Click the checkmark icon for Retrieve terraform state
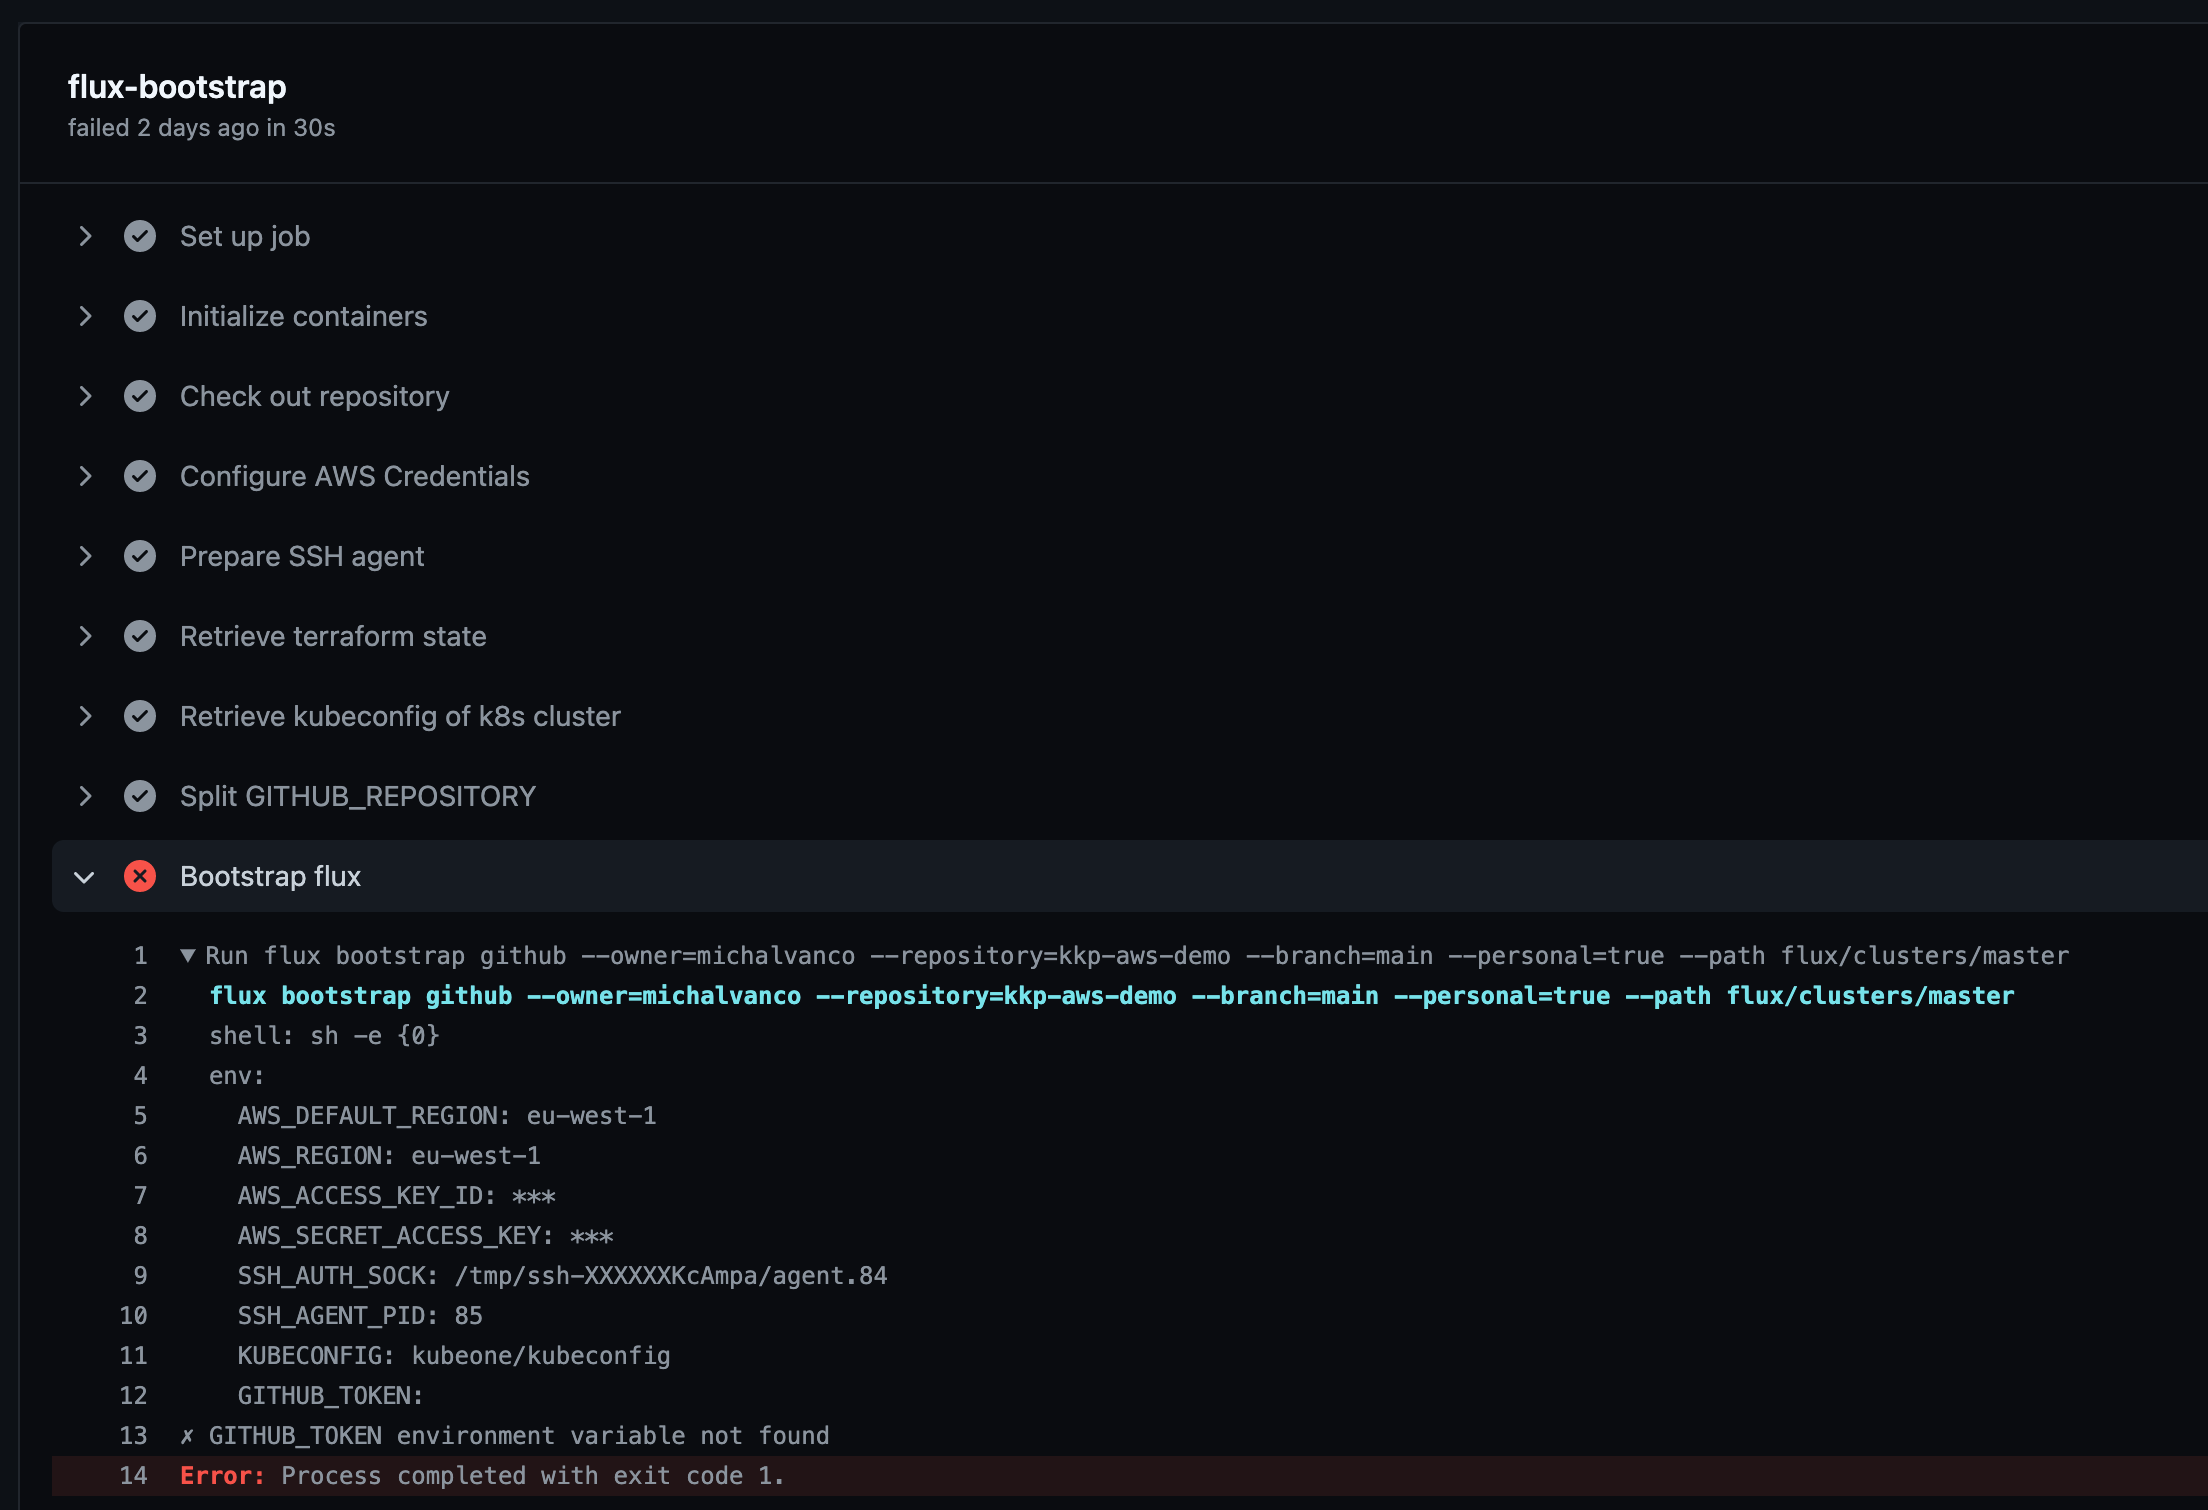 [x=140, y=636]
